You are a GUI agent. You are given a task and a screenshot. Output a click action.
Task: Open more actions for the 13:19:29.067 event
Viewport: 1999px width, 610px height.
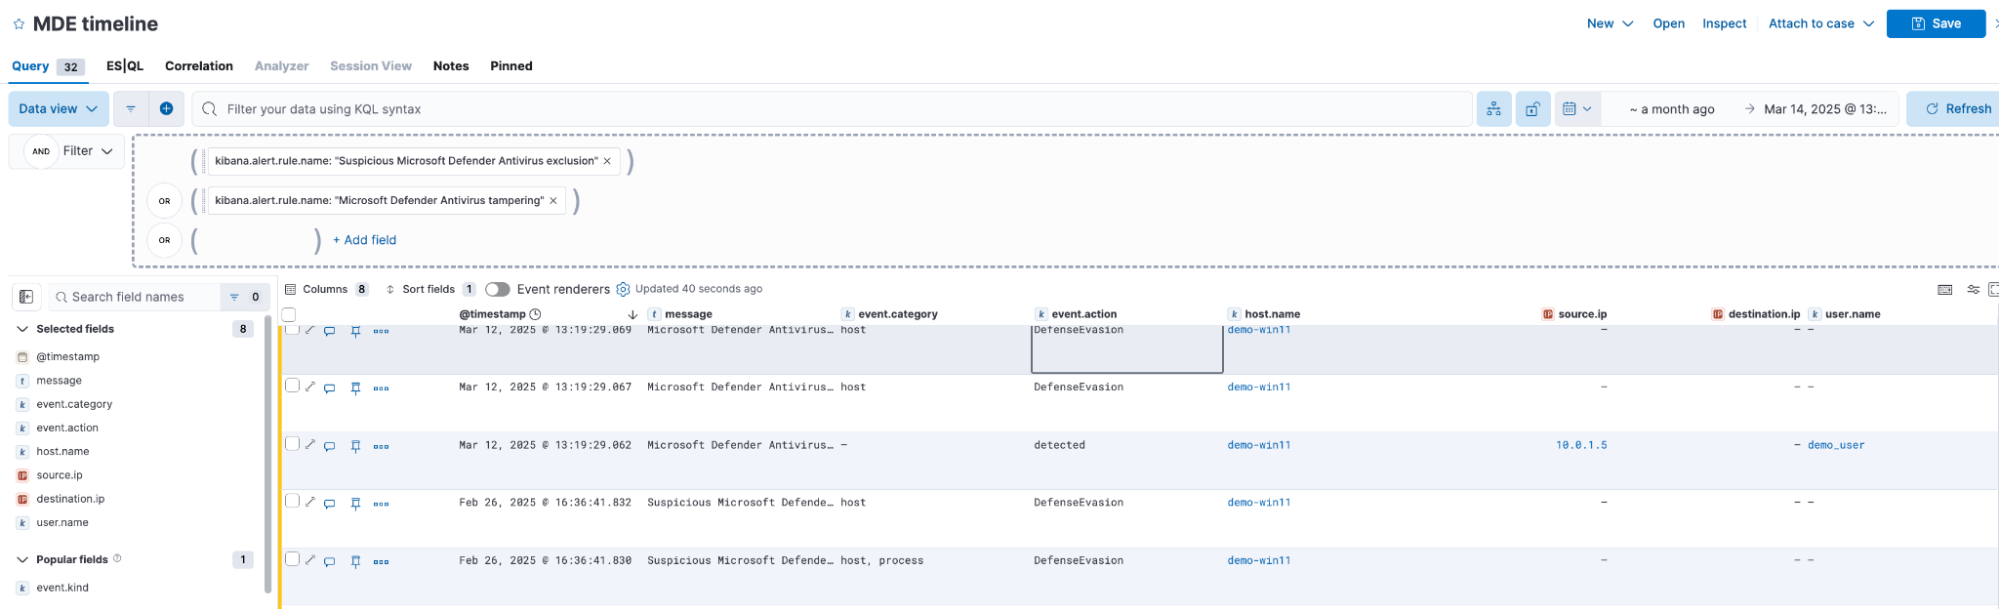[x=381, y=388]
